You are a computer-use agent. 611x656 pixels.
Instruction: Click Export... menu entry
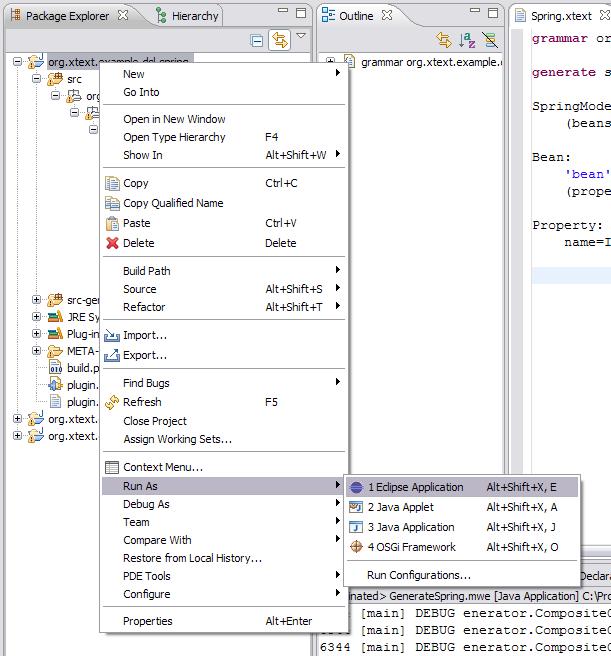pos(224,356)
